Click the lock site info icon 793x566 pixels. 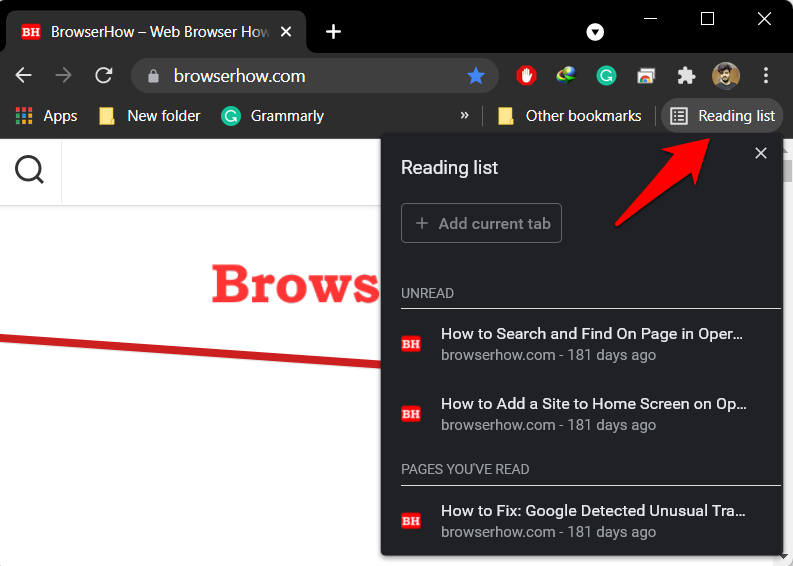point(153,76)
